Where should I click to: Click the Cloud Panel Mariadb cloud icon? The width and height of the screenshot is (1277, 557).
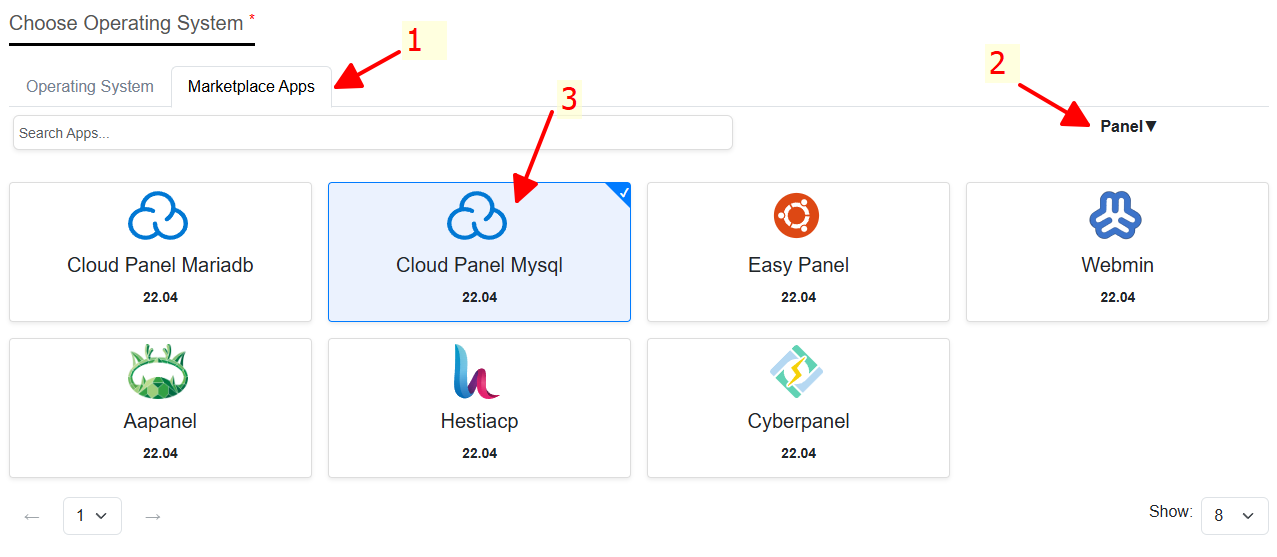coord(159,217)
